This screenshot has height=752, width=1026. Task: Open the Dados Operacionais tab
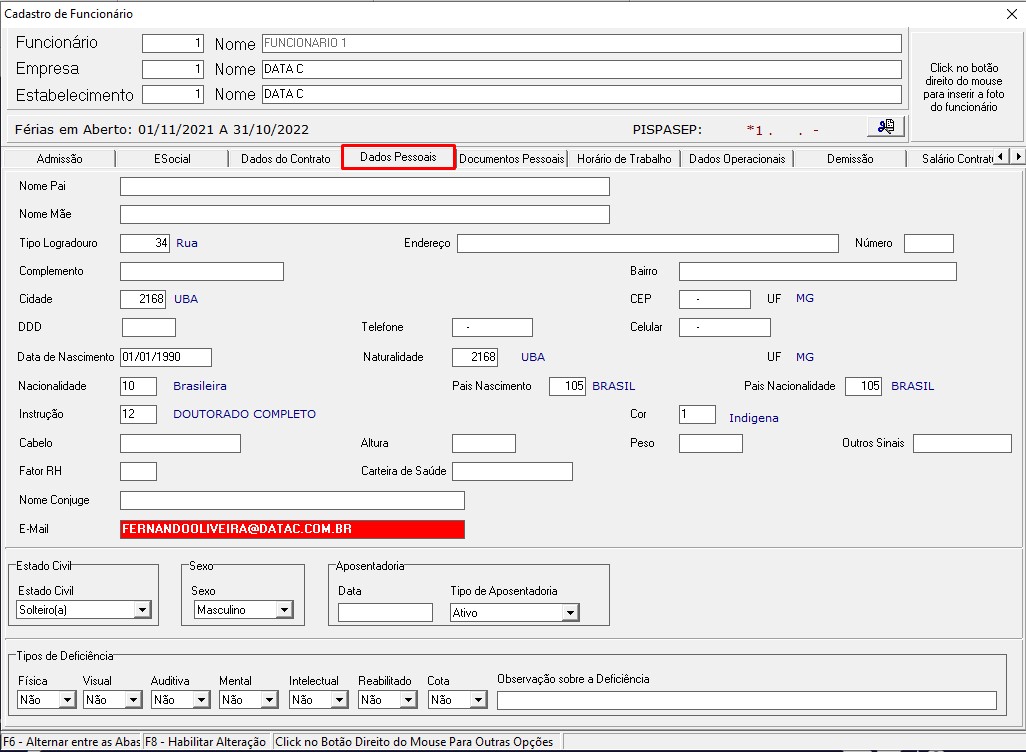pyautogui.click(x=737, y=158)
